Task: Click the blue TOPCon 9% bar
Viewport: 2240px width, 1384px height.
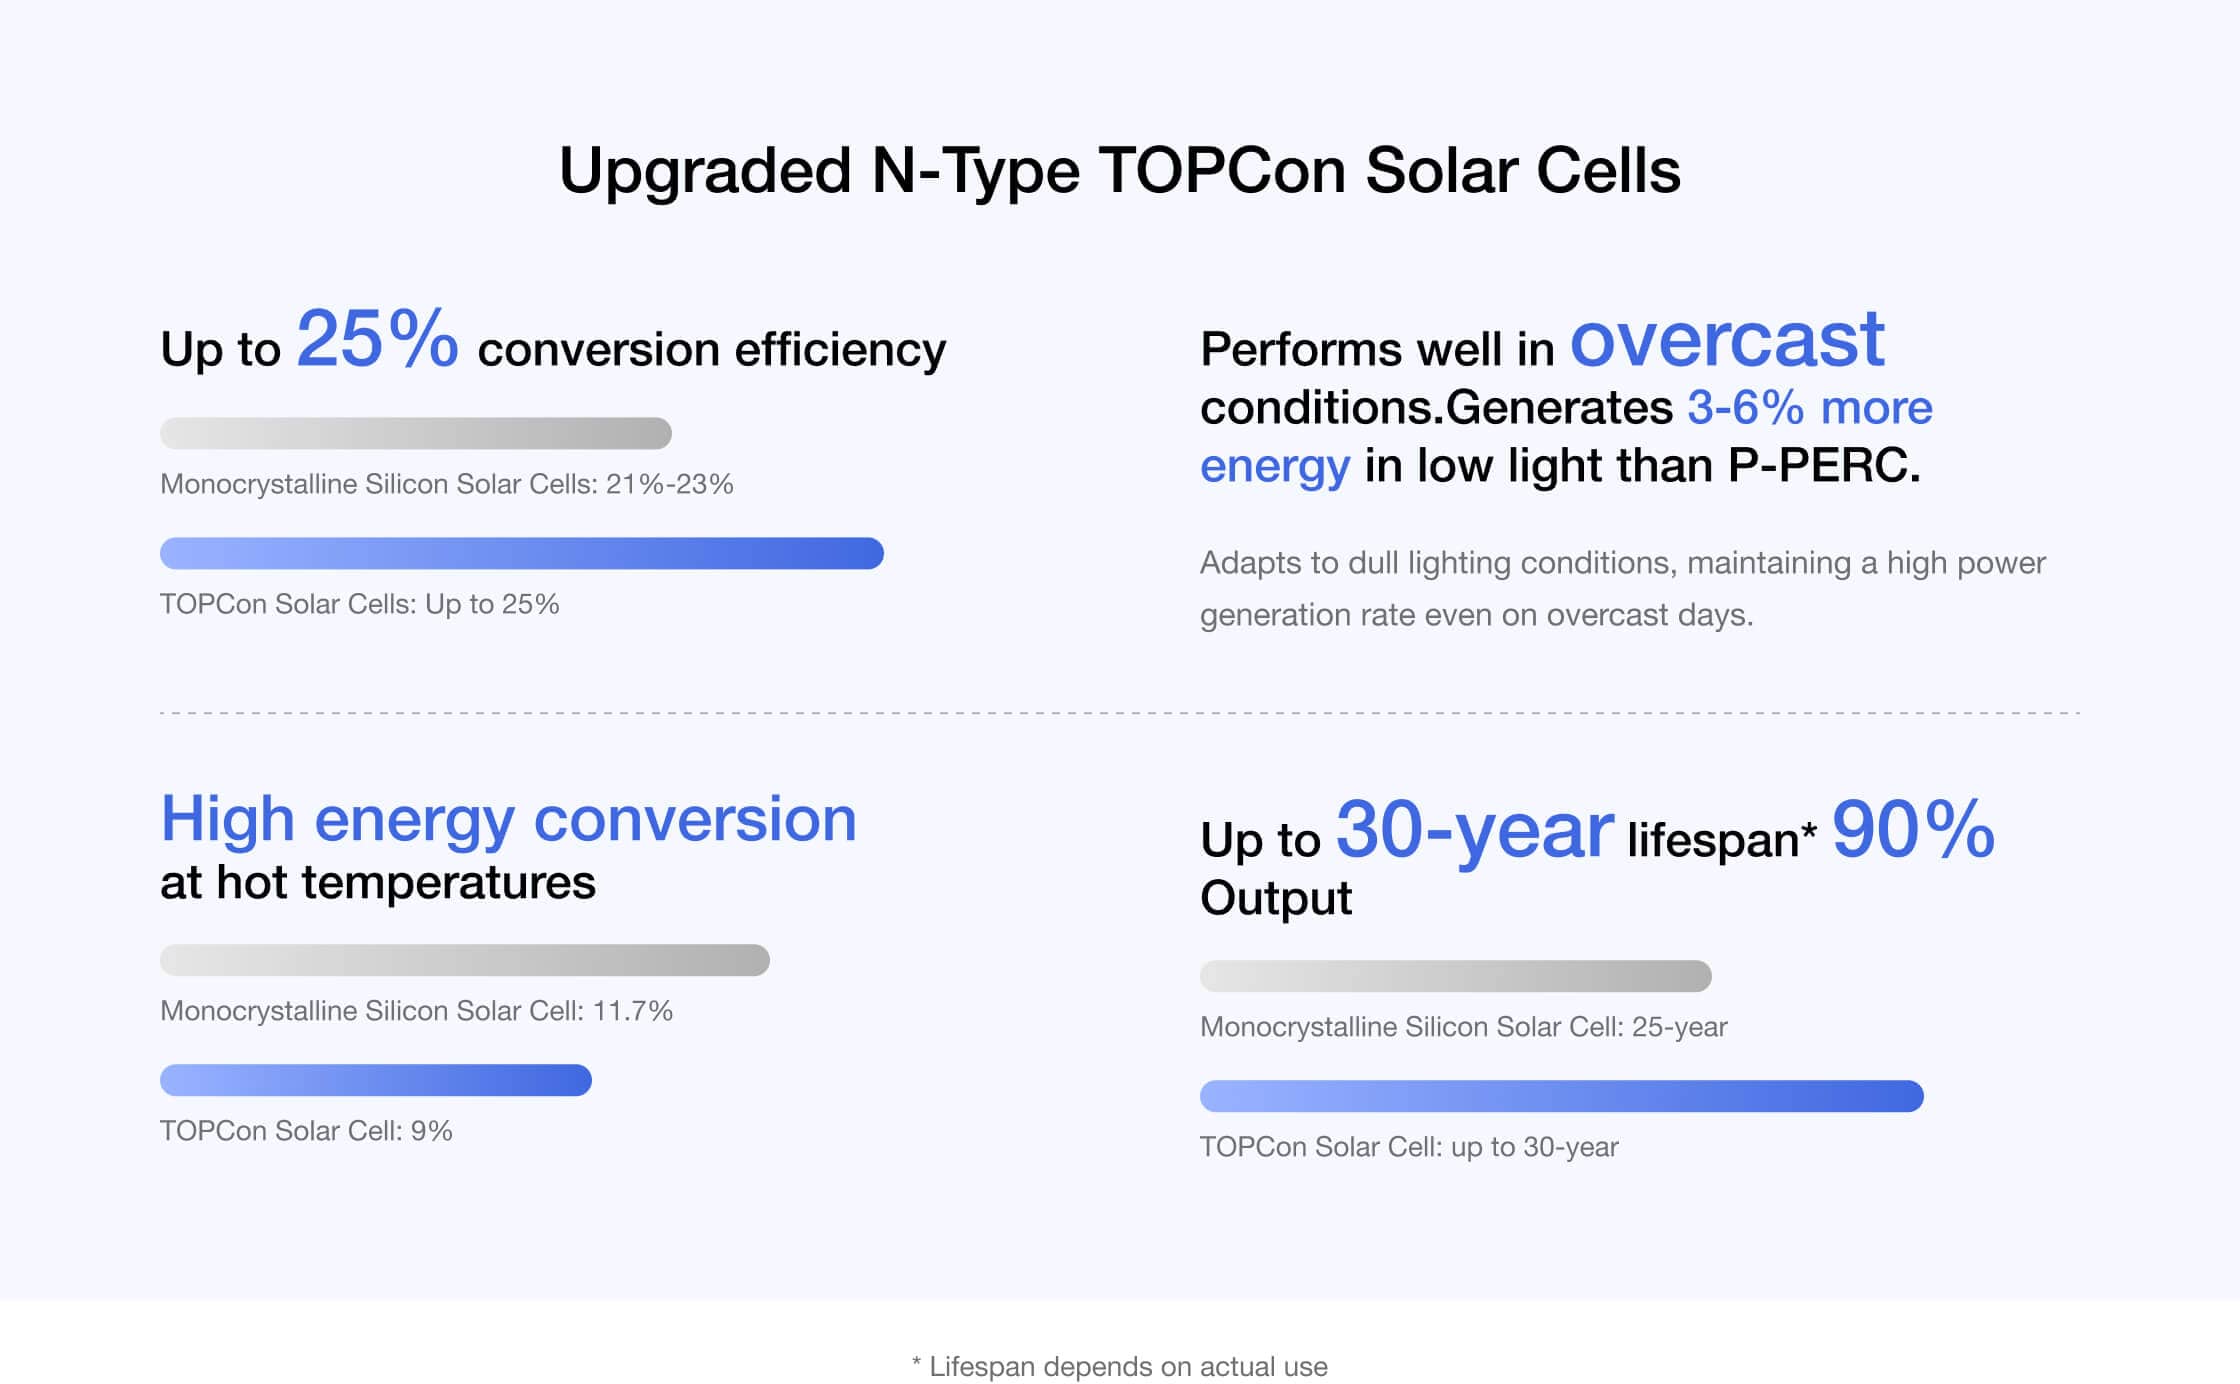Action: click(375, 1080)
